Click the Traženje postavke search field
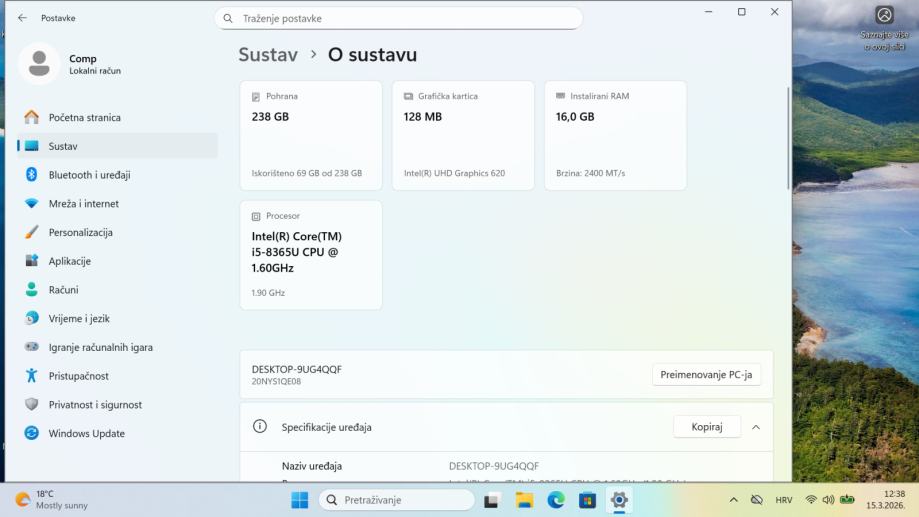Image resolution: width=919 pixels, height=517 pixels. pyautogui.click(x=399, y=19)
